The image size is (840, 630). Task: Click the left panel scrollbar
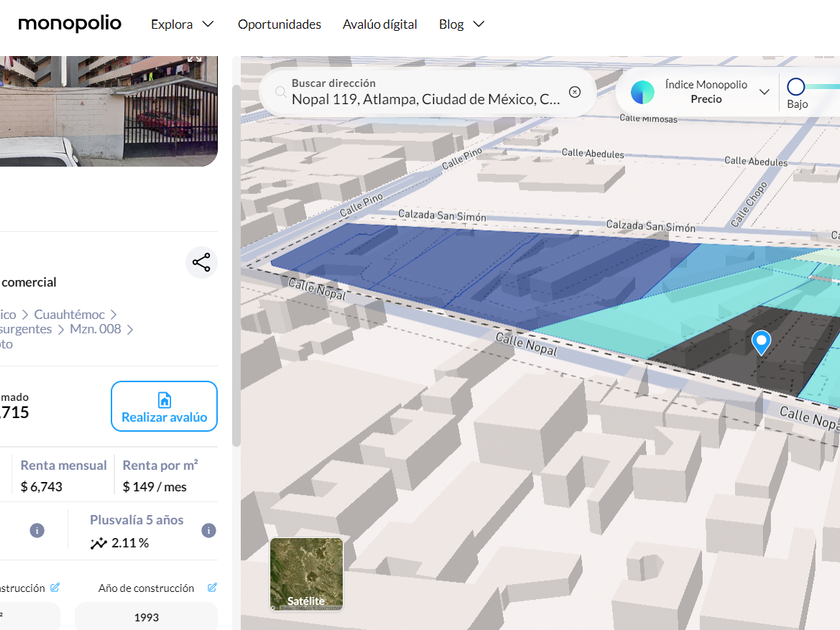[x=236, y=265]
